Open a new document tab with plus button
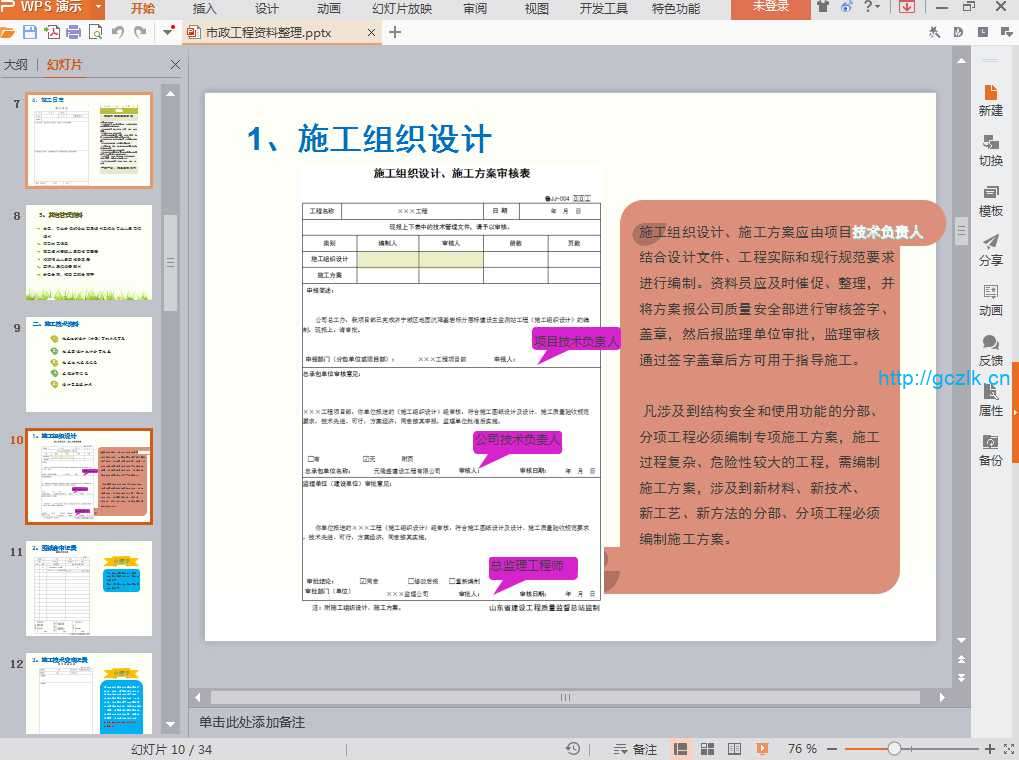Image resolution: width=1019 pixels, height=760 pixels. pyautogui.click(x=395, y=32)
